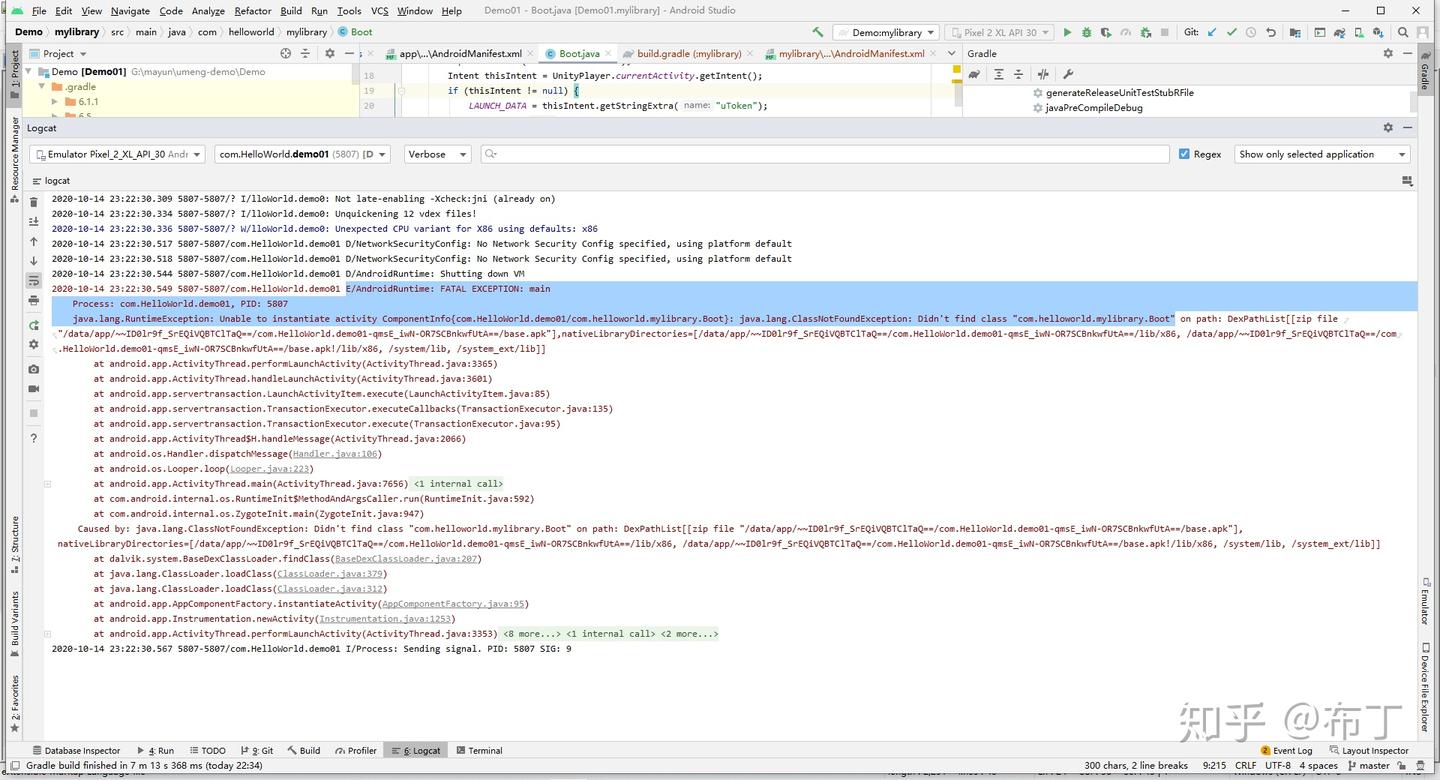The width and height of the screenshot is (1440, 780).
Task: Click the print logcat icon
Action: tap(34, 300)
